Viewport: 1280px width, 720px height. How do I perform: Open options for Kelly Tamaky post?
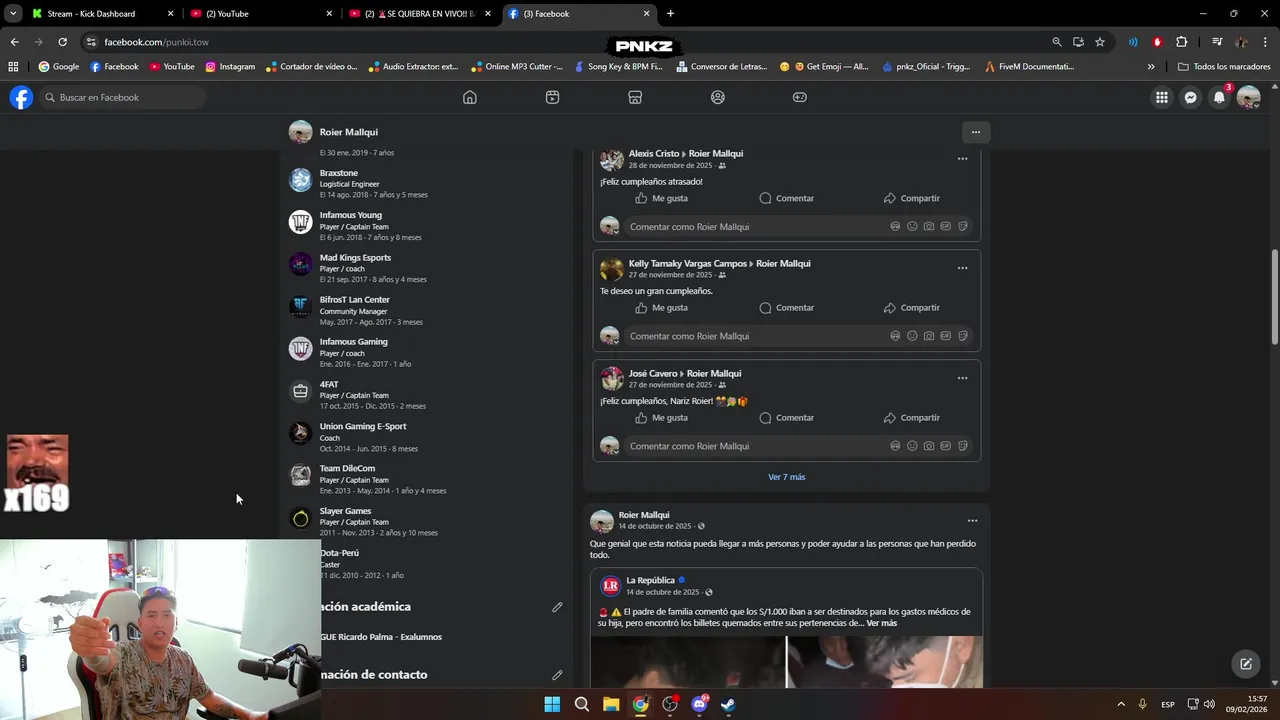pos(962,268)
